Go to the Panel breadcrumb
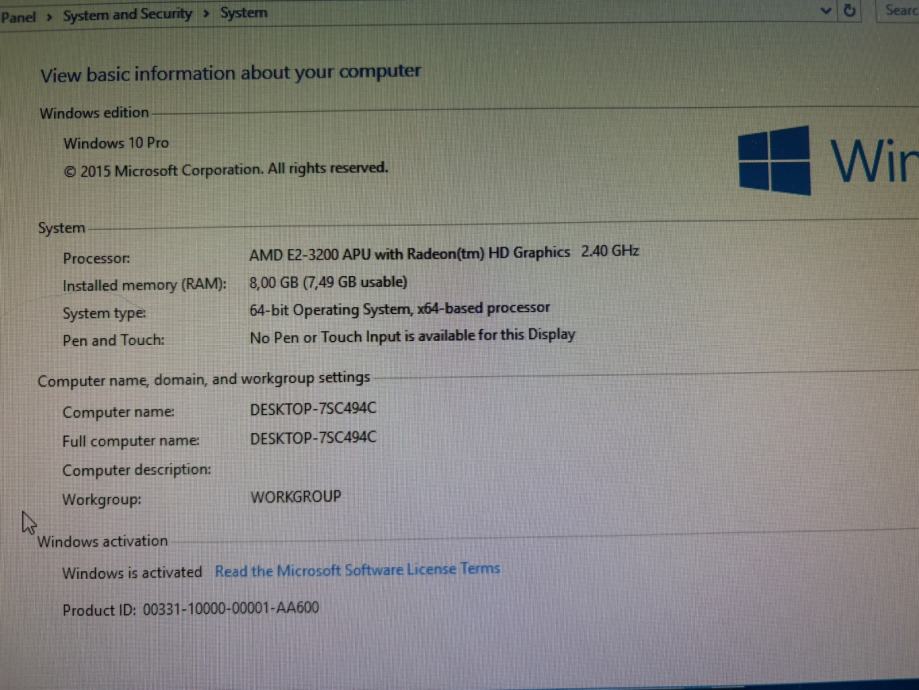This screenshot has height=690, width=919. pyautogui.click(x=18, y=17)
